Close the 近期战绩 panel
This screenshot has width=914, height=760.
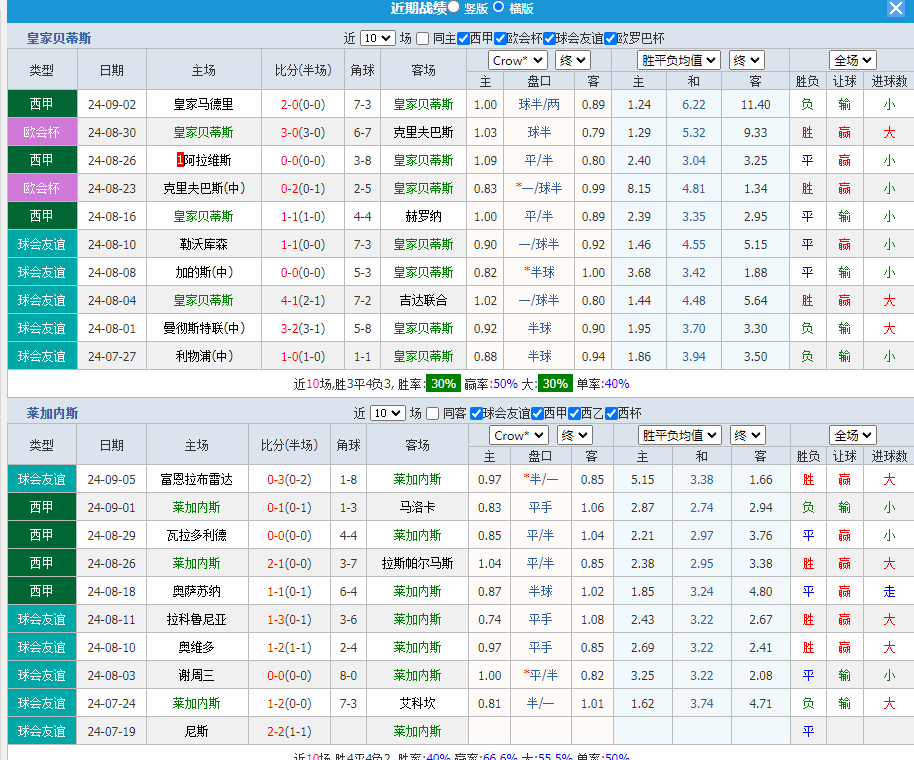click(896, 9)
